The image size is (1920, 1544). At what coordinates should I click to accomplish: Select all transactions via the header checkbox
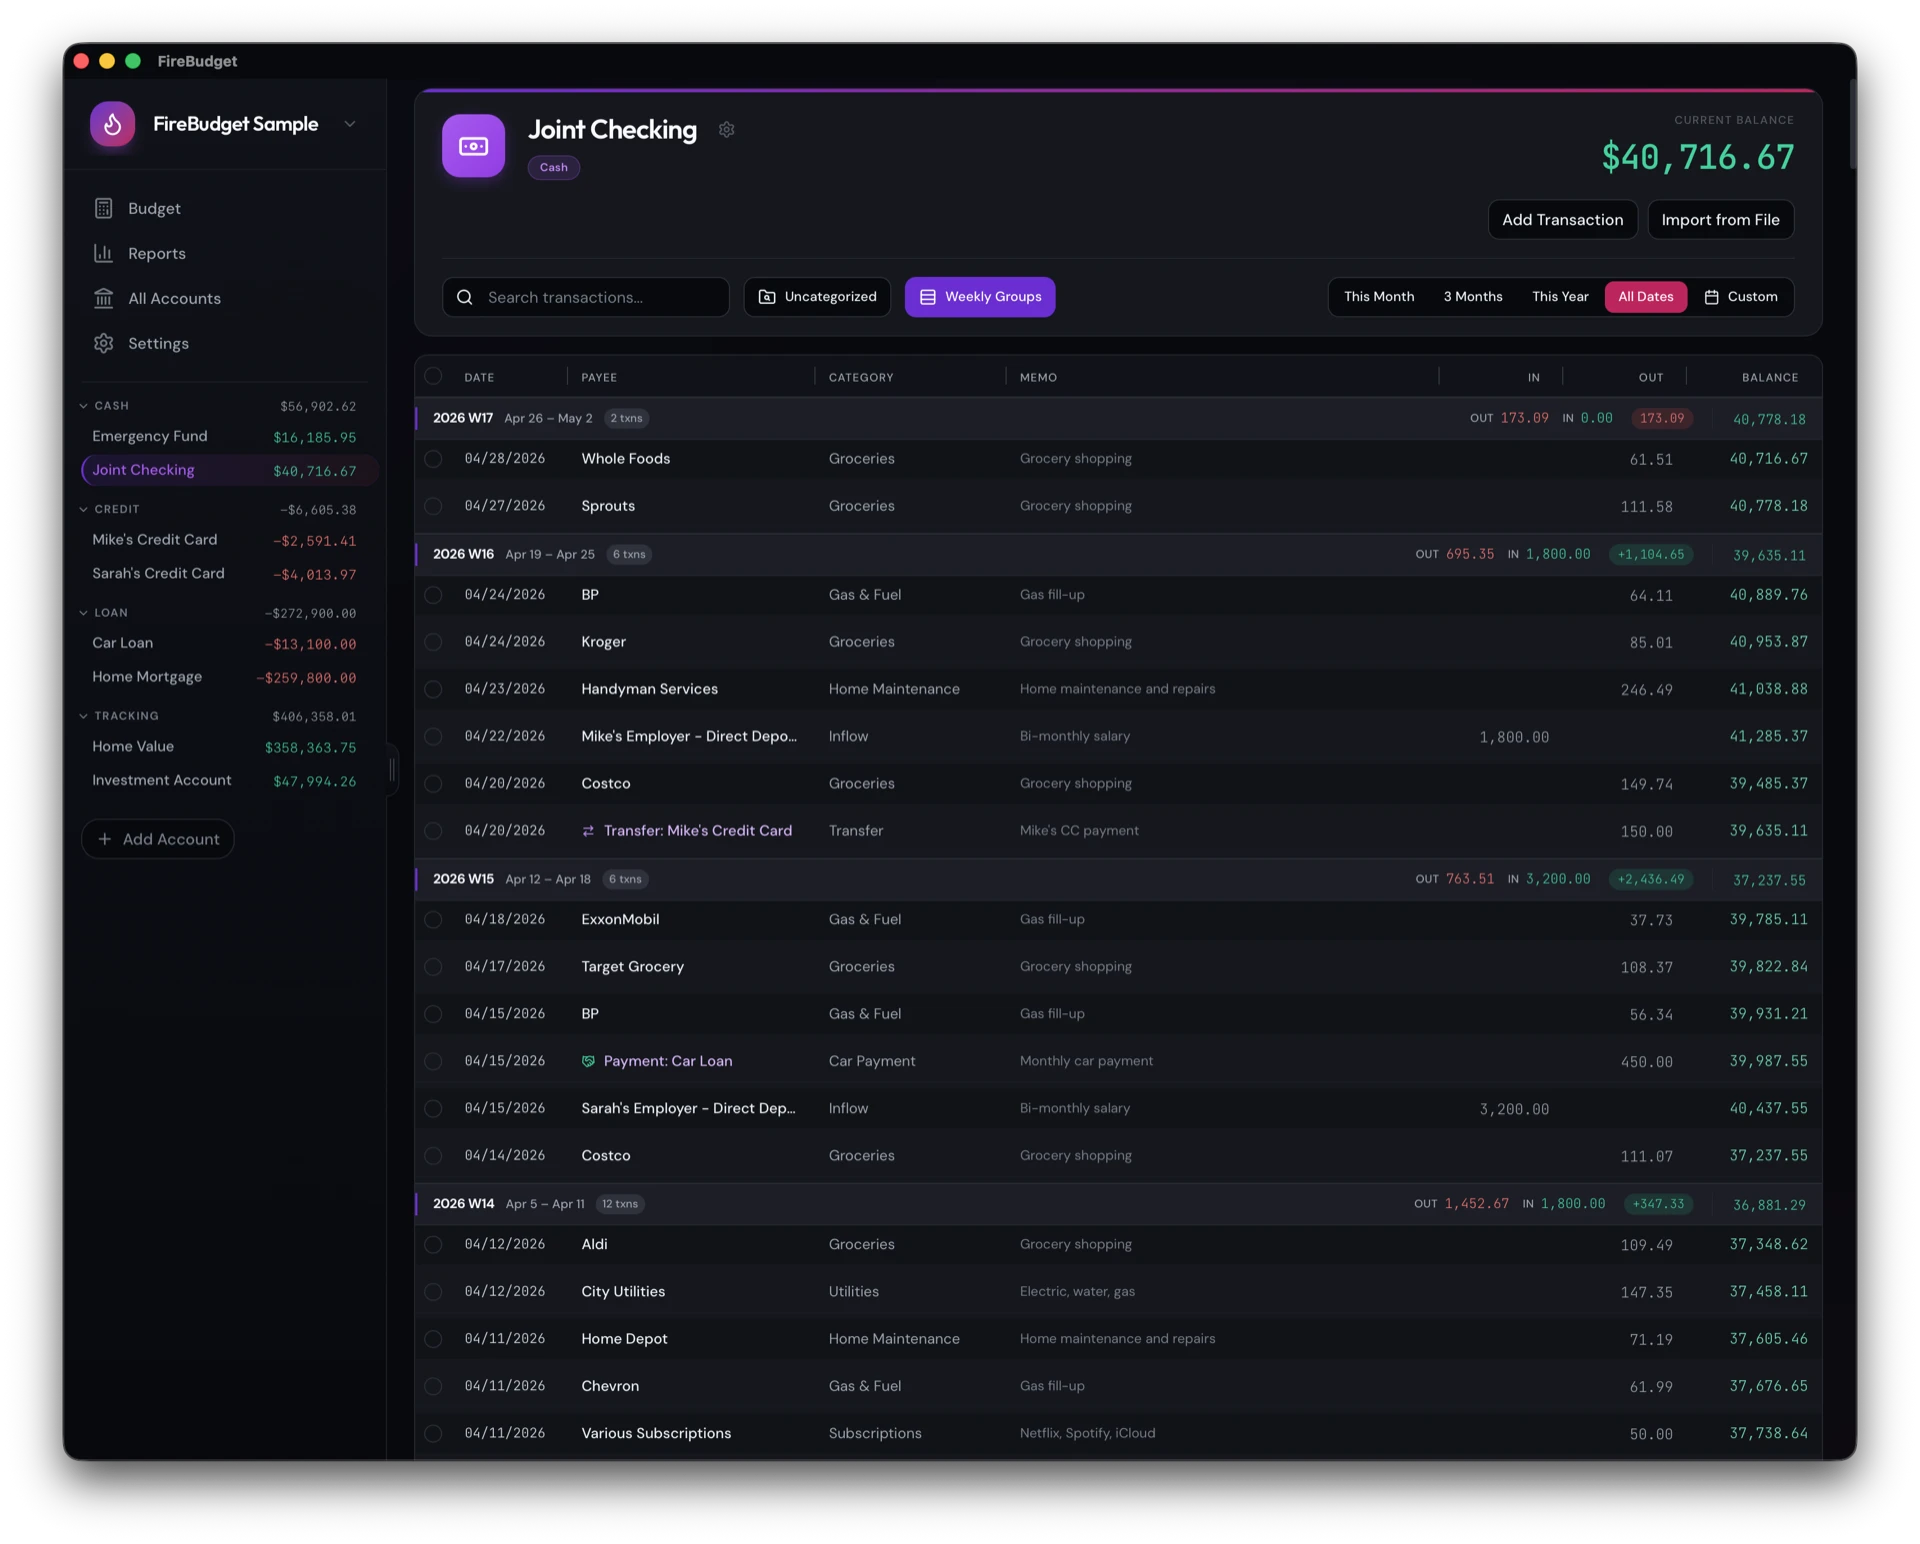pos(434,376)
